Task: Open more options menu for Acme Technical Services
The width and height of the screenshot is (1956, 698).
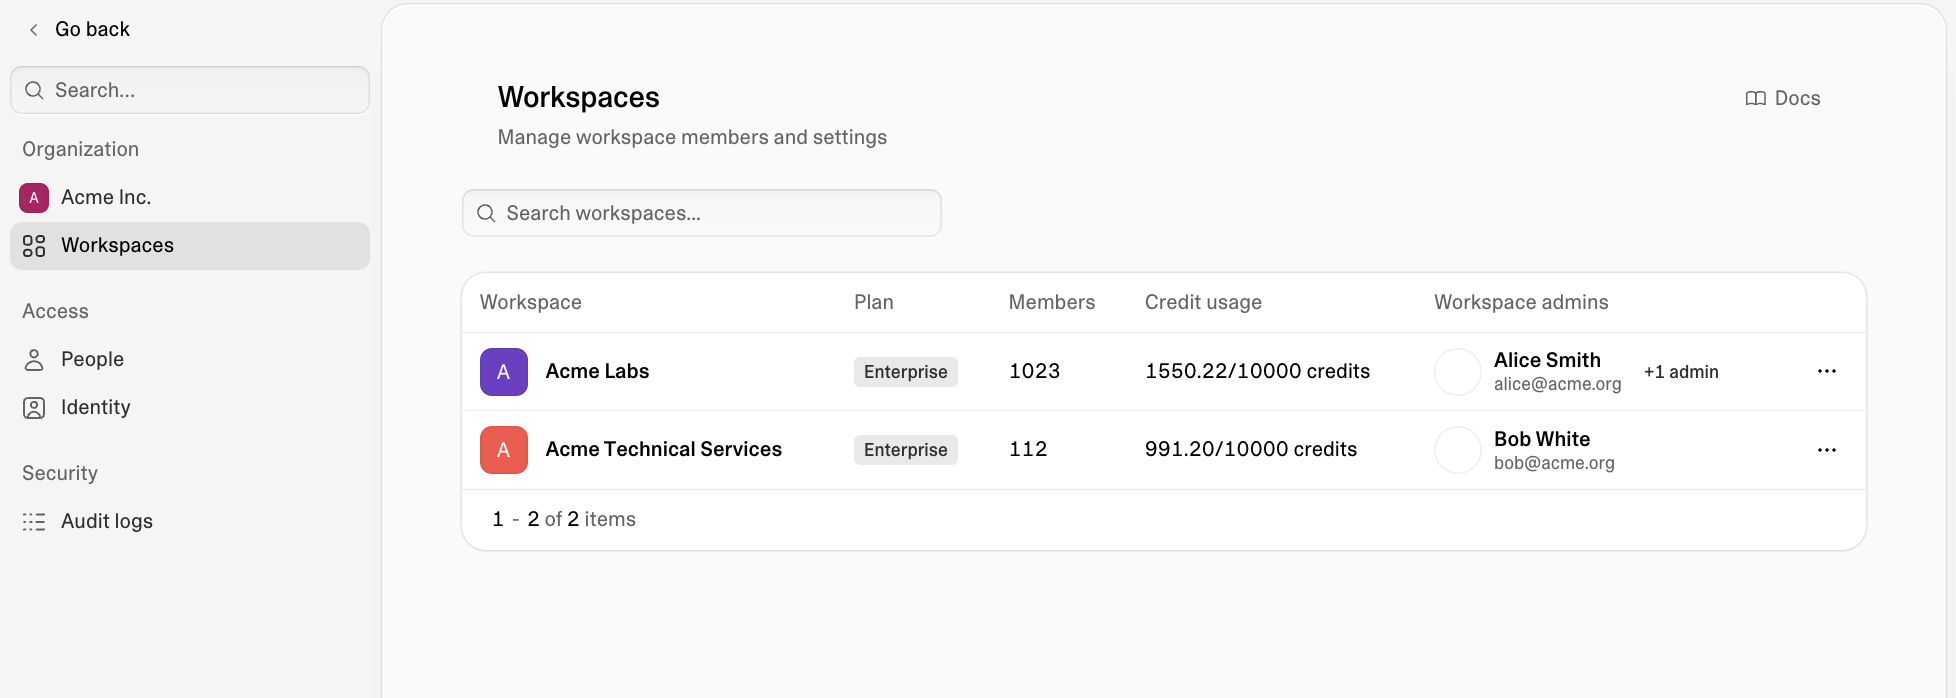Action: (1827, 450)
